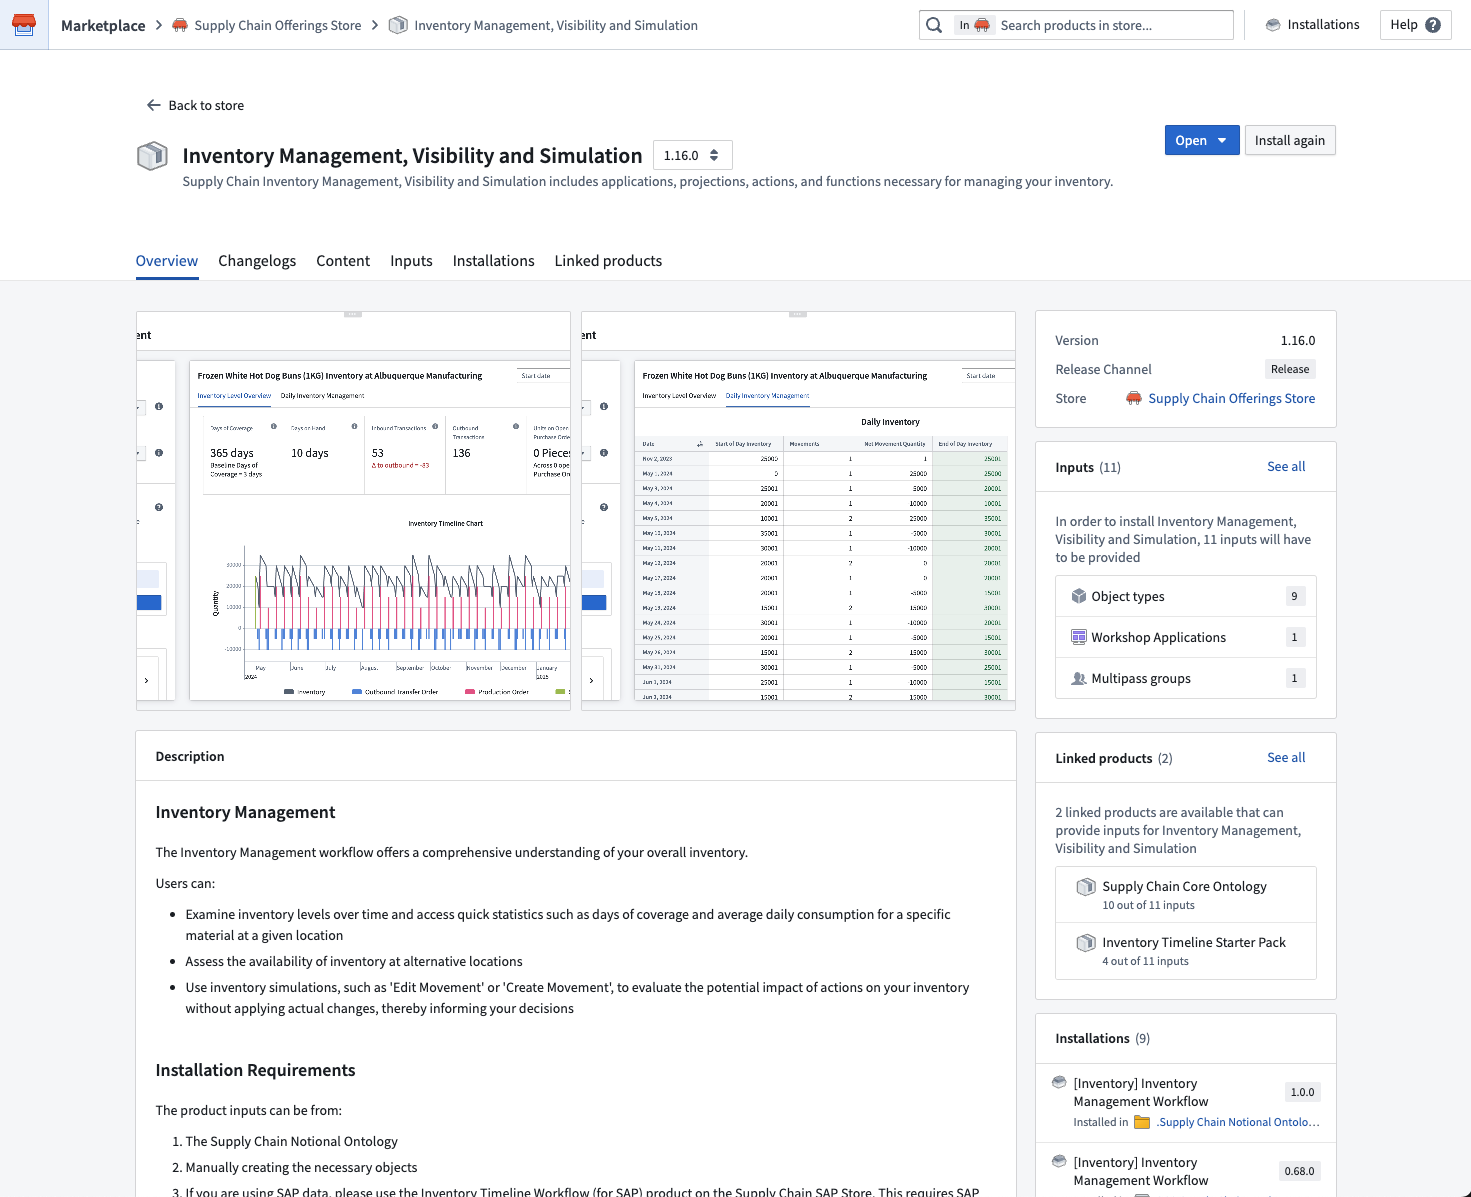Expand the Open button dropdown arrow
This screenshot has height=1197, width=1471.
coord(1222,140)
